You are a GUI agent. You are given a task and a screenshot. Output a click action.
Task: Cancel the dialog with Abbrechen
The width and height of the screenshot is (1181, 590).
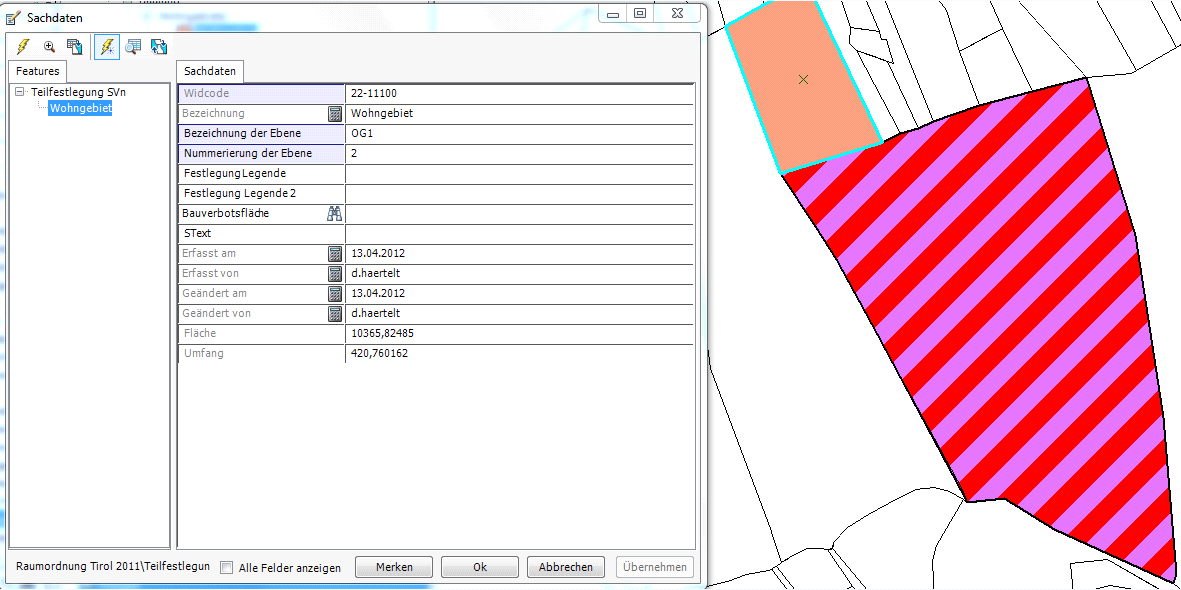pyautogui.click(x=565, y=567)
